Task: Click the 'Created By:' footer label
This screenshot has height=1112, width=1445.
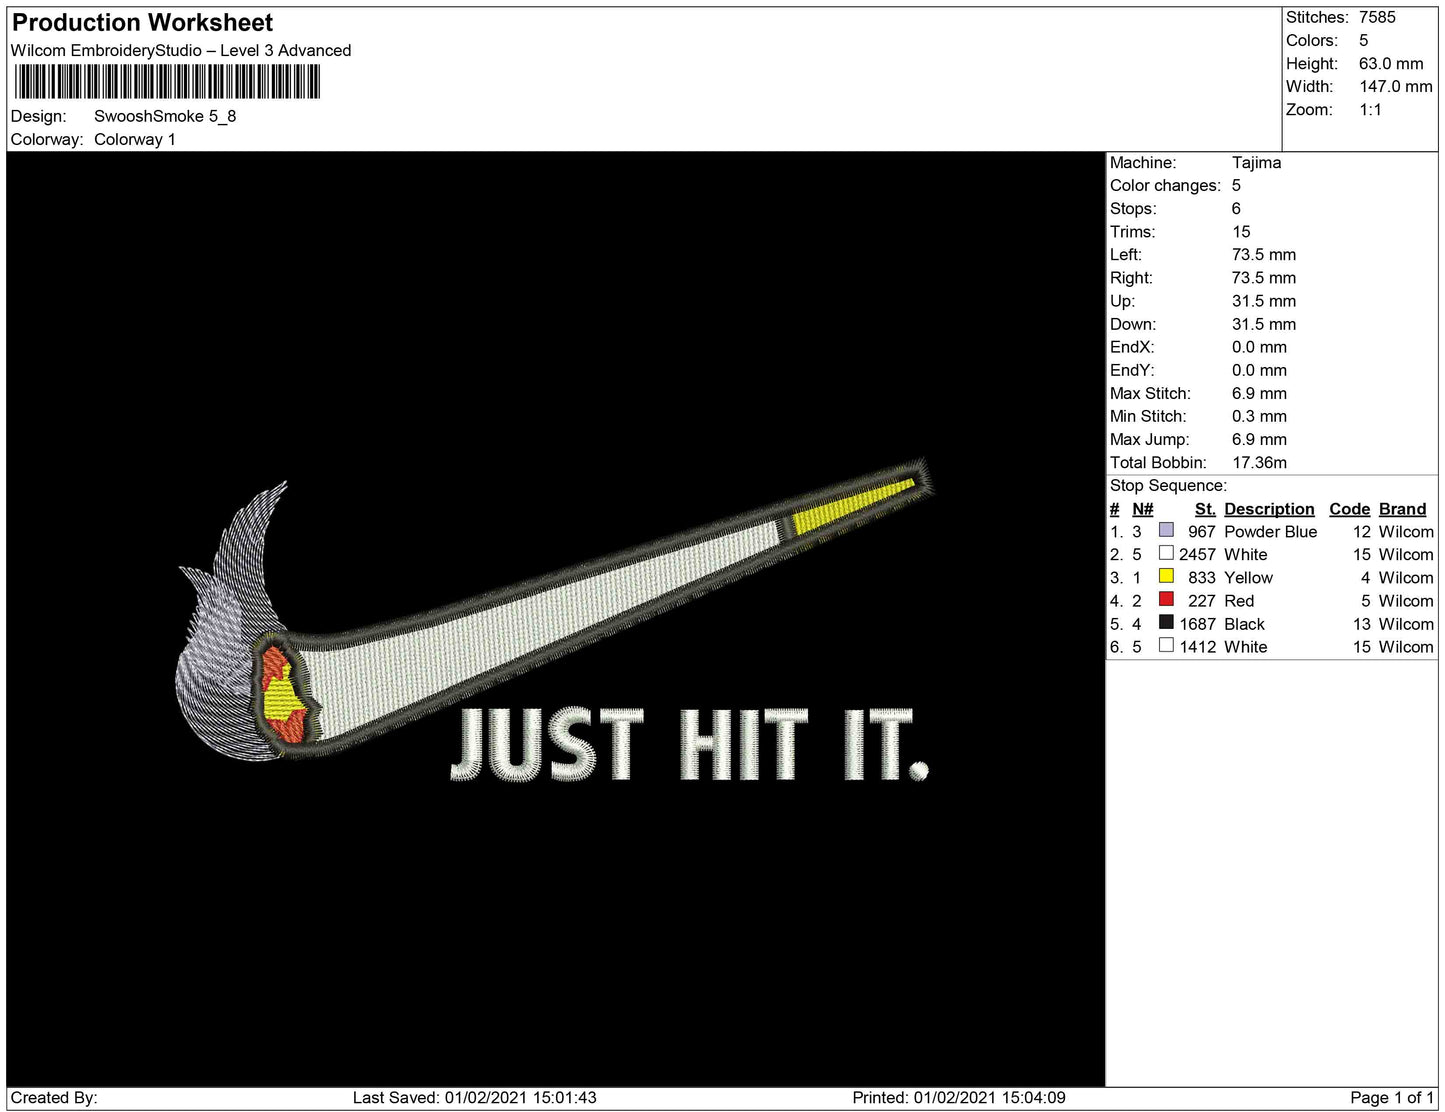Action: [54, 1097]
